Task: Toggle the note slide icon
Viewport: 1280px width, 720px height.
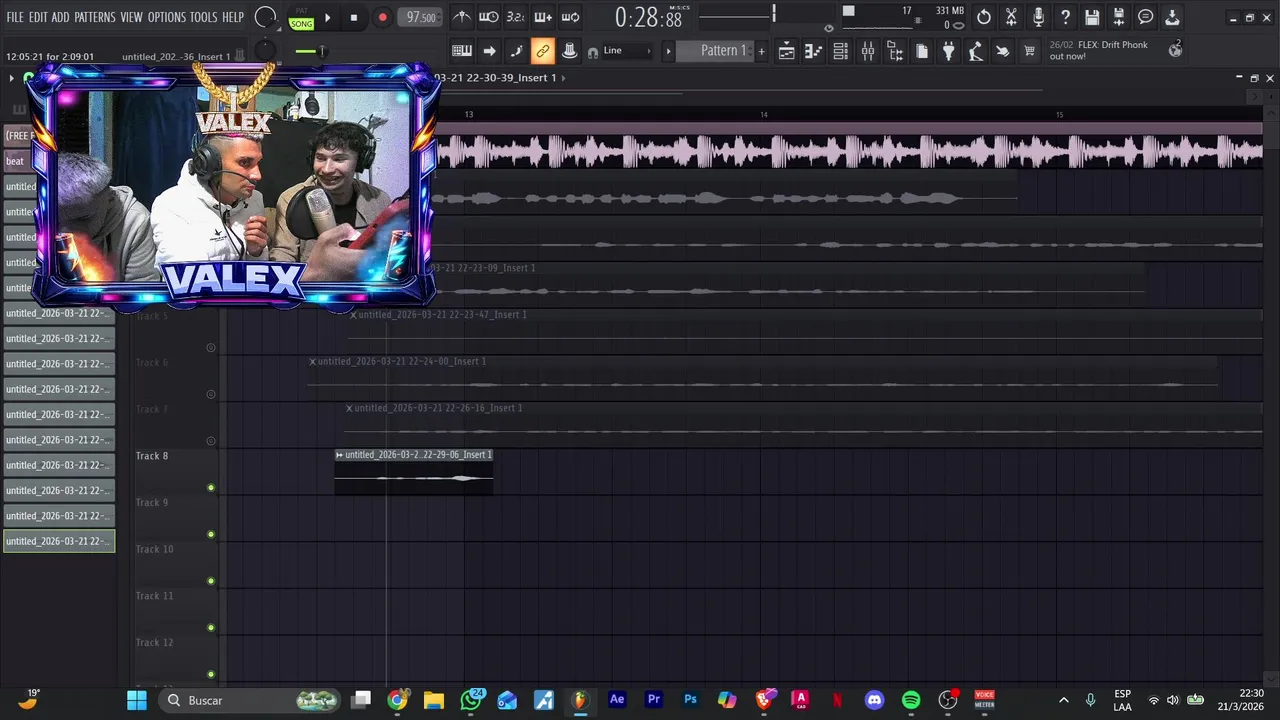Action: 516,51
